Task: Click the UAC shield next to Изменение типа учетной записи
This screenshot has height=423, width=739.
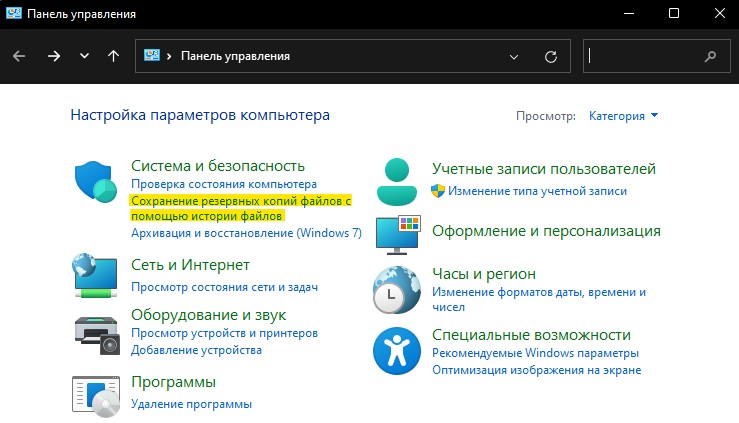Action: pos(438,191)
